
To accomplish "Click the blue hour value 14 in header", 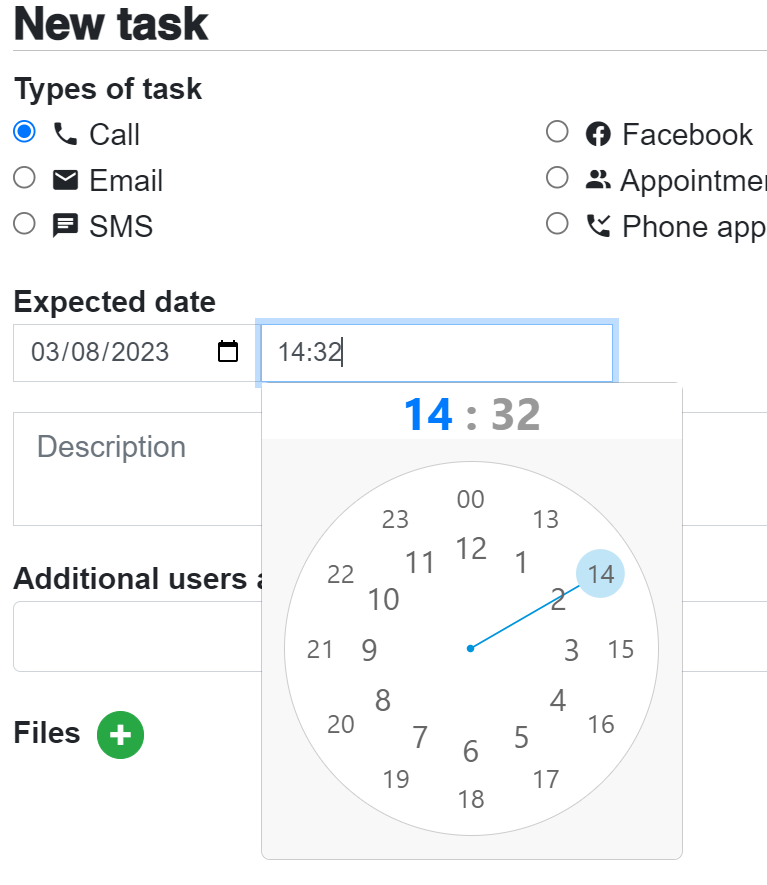I will pos(428,415).
